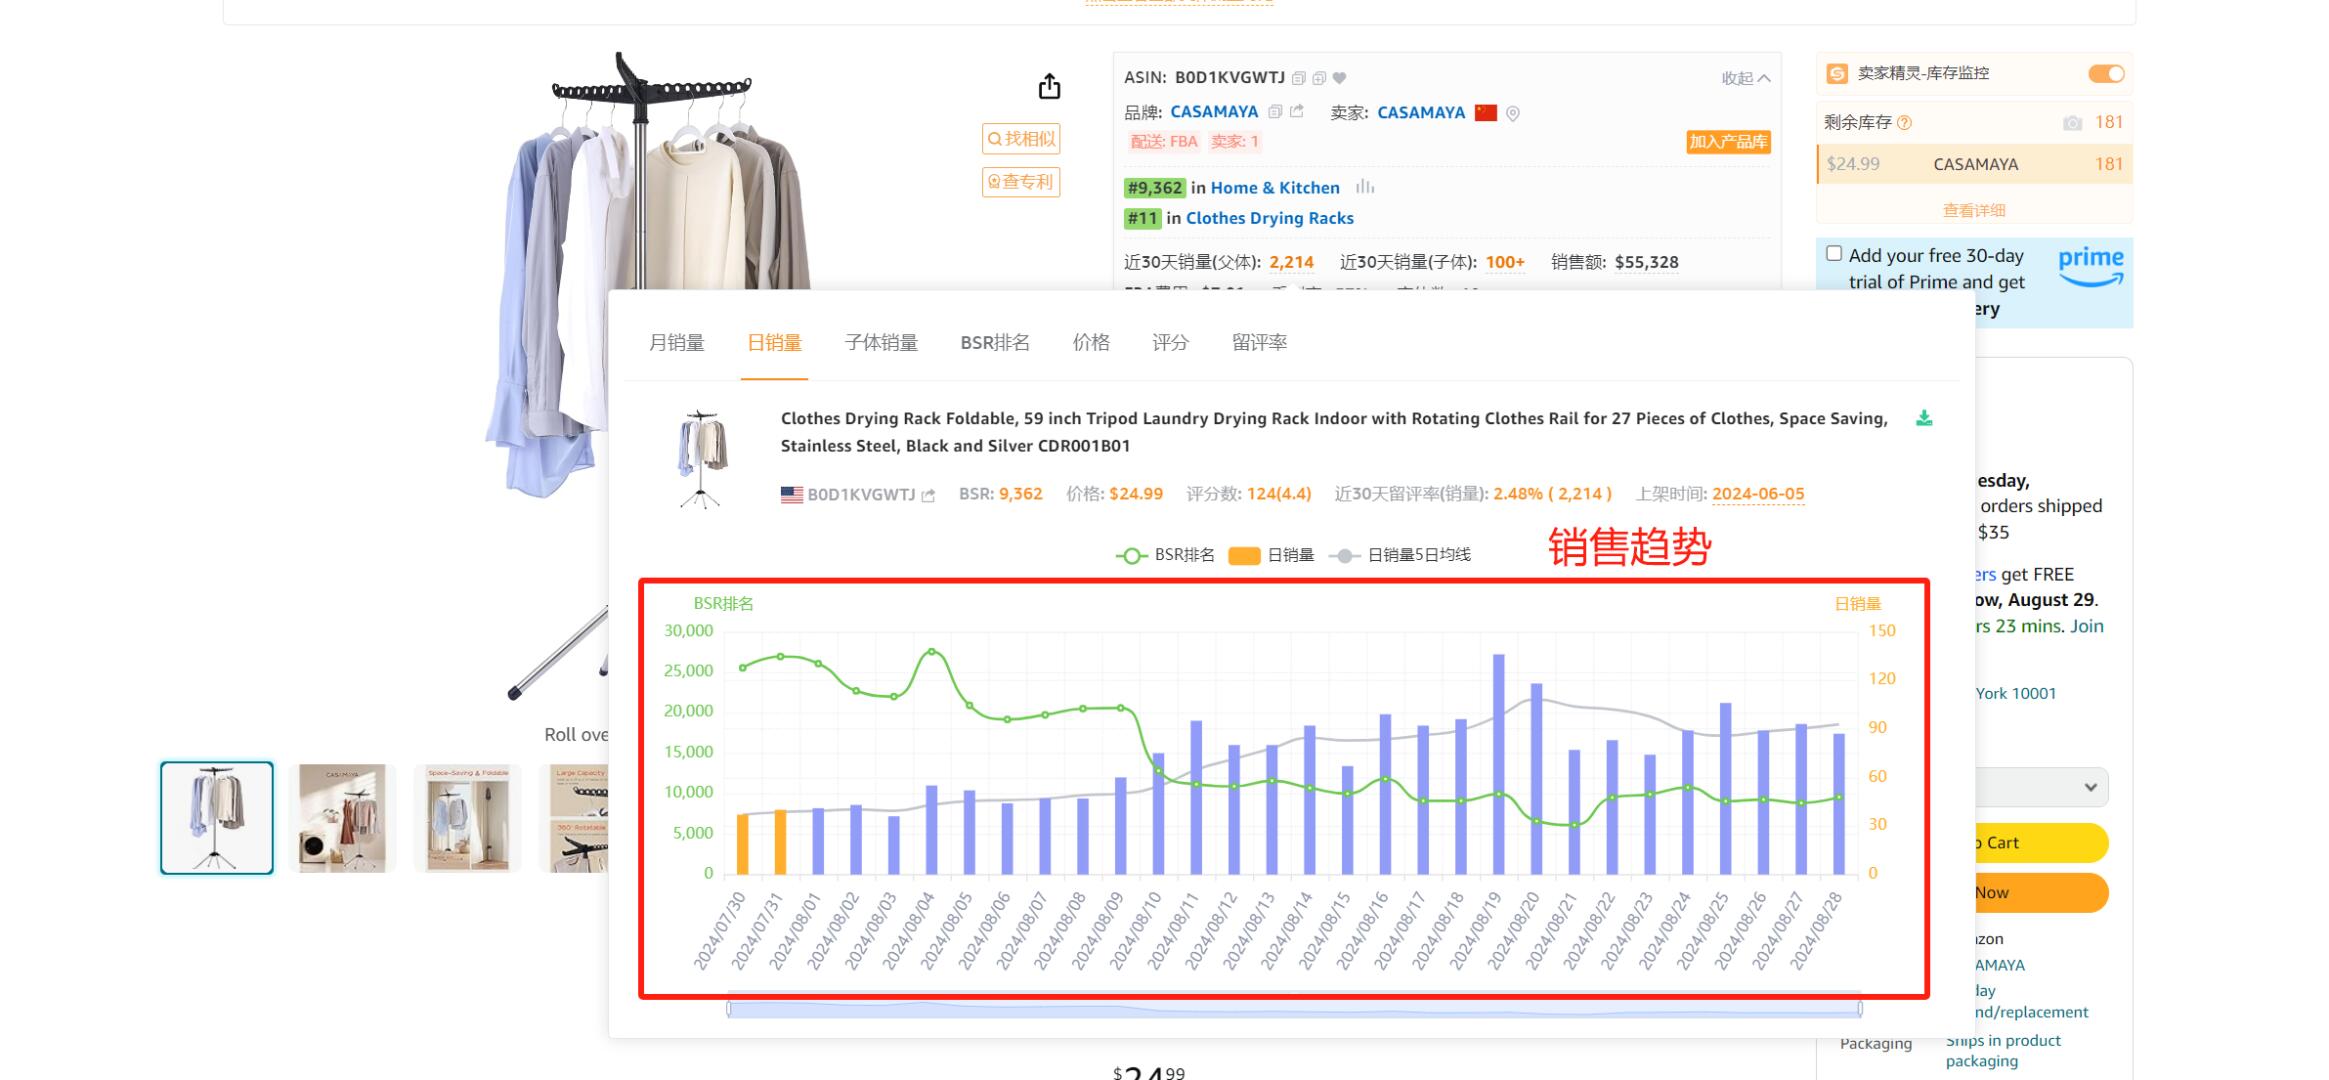The width and height of the screenshot is (2329, 1080).
Task: Open bar chart icon beside Home & Kitchen
Action: coord(1365,187)
